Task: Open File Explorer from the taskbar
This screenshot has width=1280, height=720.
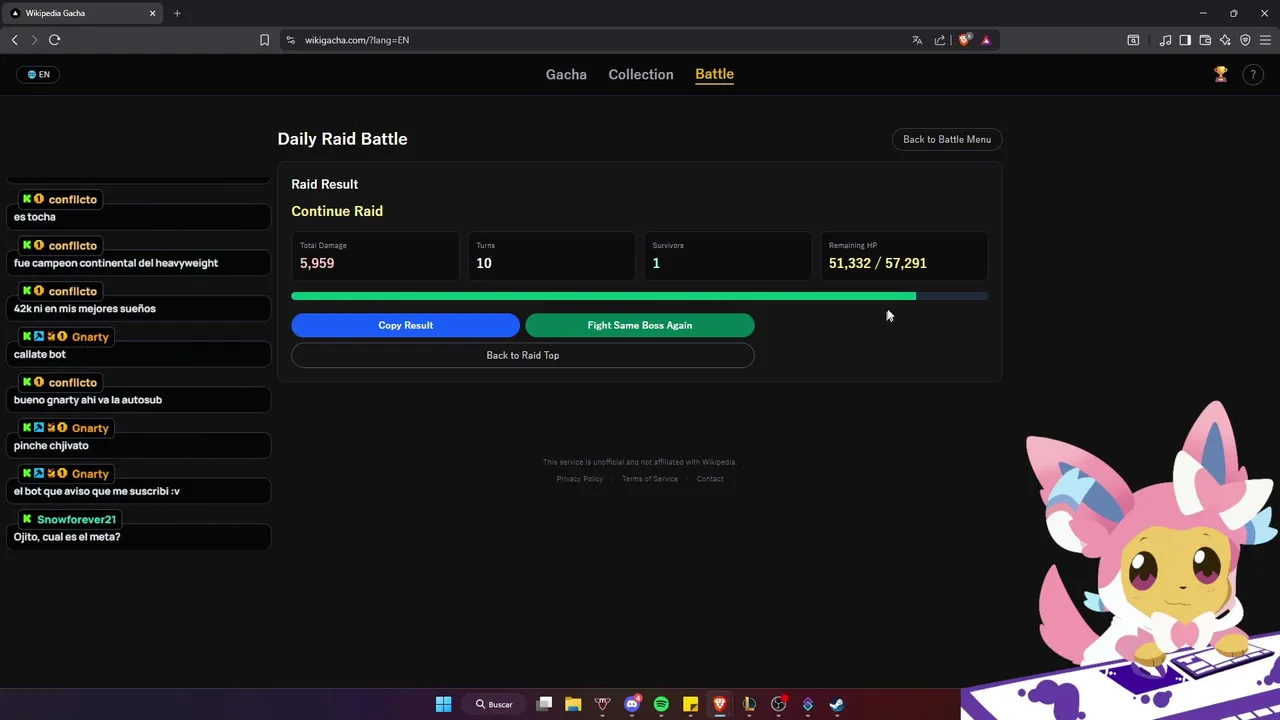Action: tap(573, 704)
